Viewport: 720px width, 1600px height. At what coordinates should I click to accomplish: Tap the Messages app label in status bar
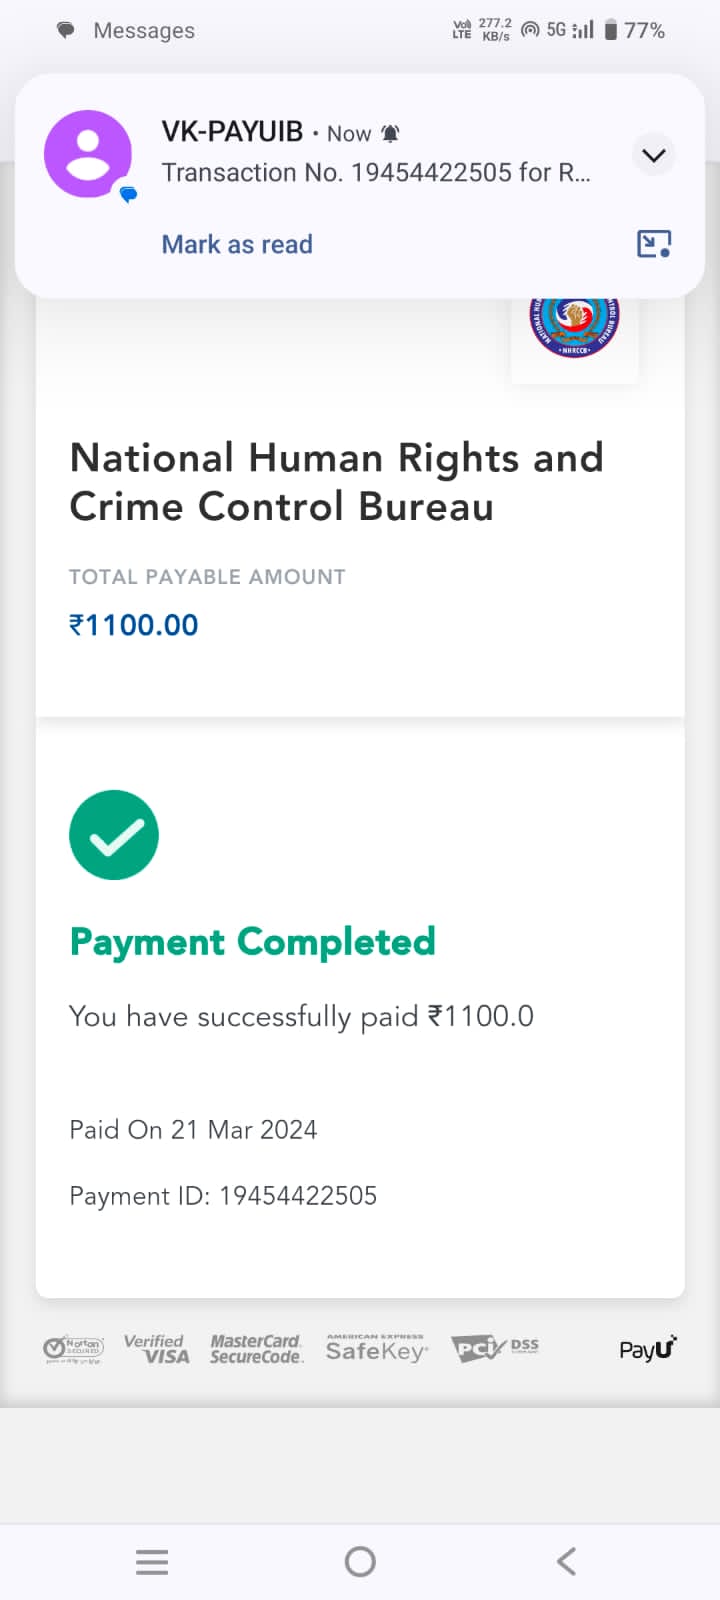click(x=144, y=31)
